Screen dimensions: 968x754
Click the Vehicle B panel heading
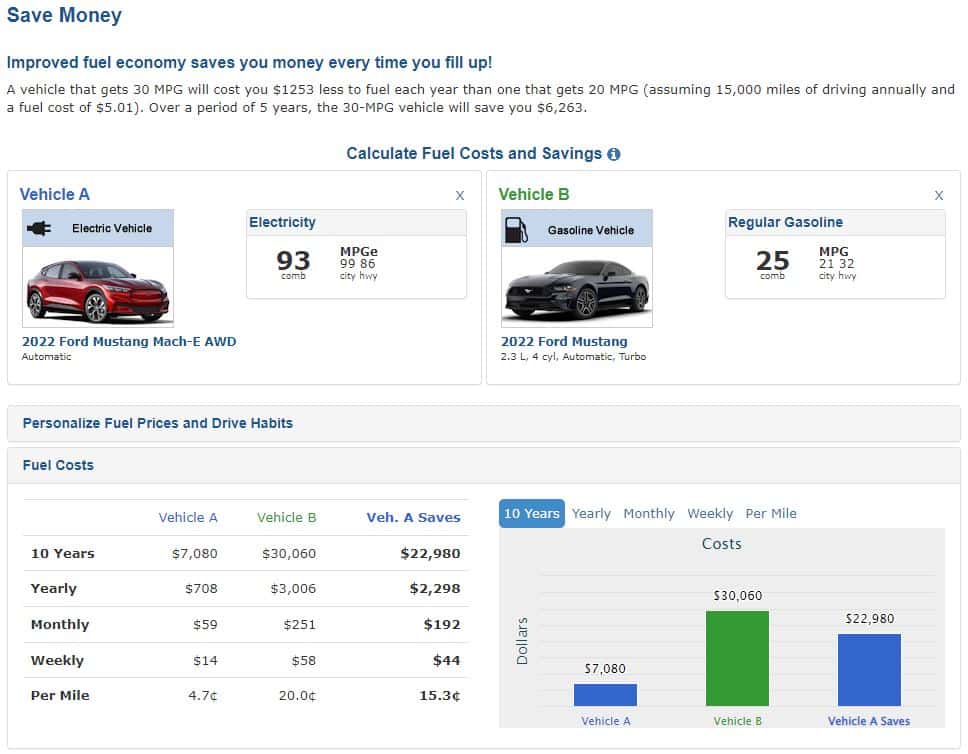(533, 195)
